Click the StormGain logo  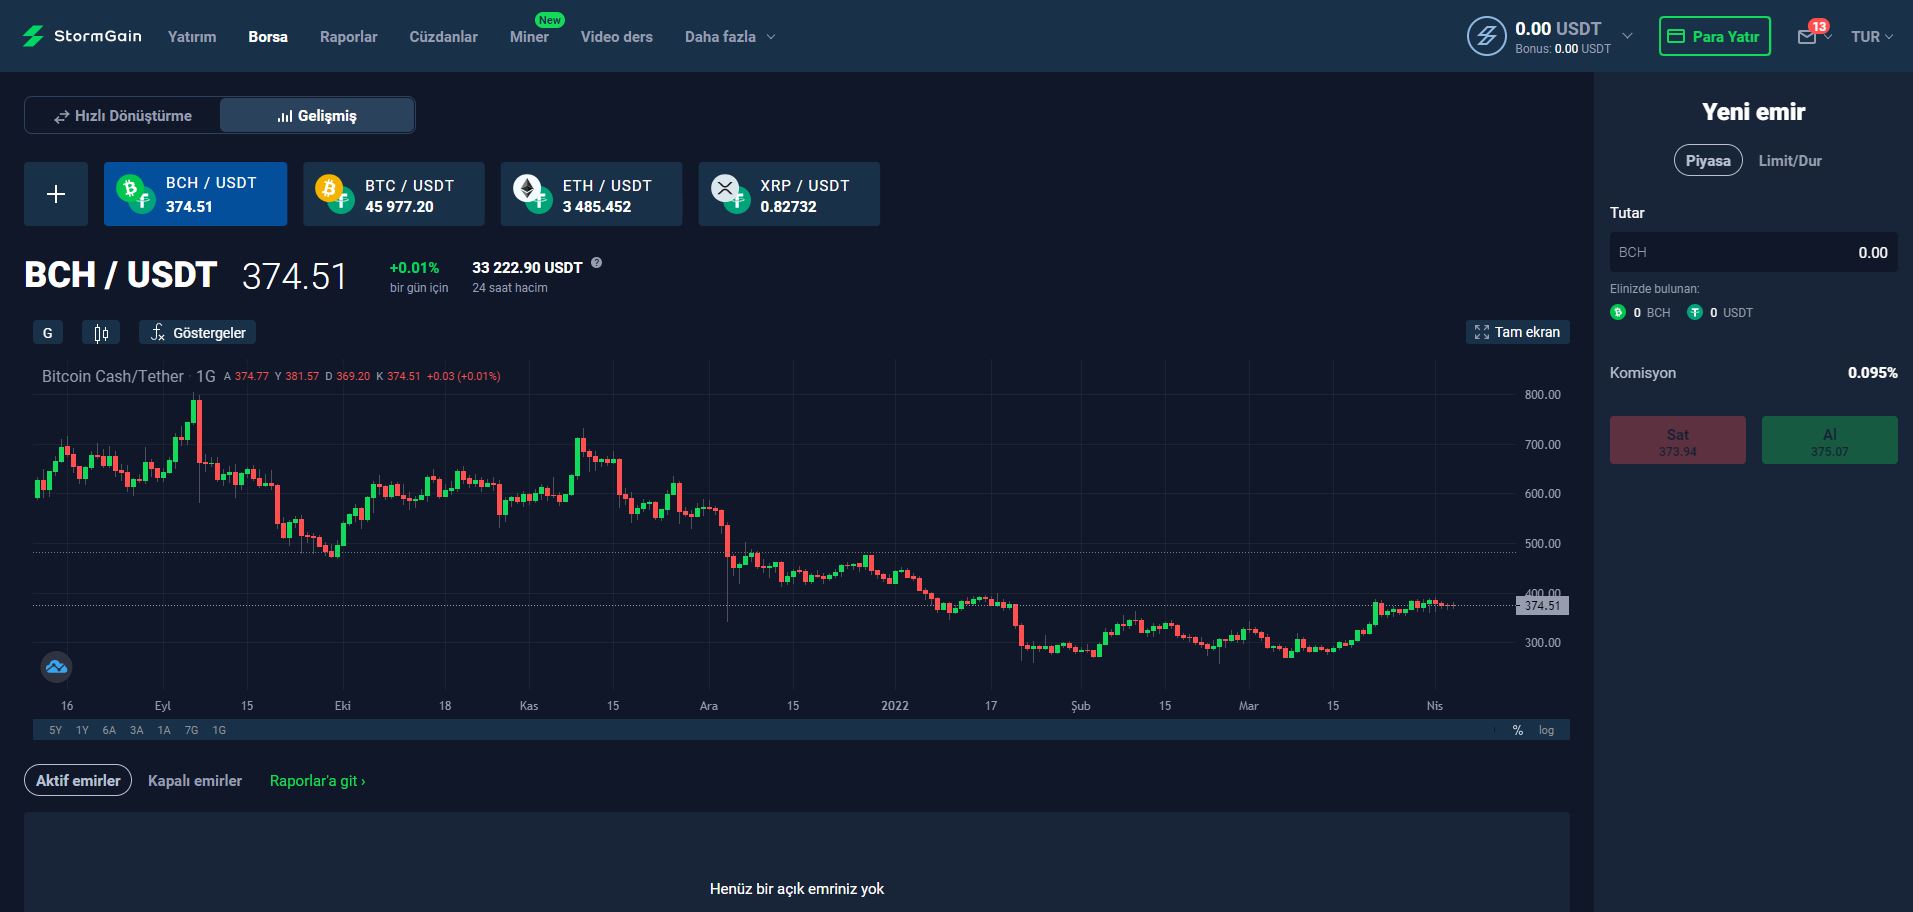82,36
